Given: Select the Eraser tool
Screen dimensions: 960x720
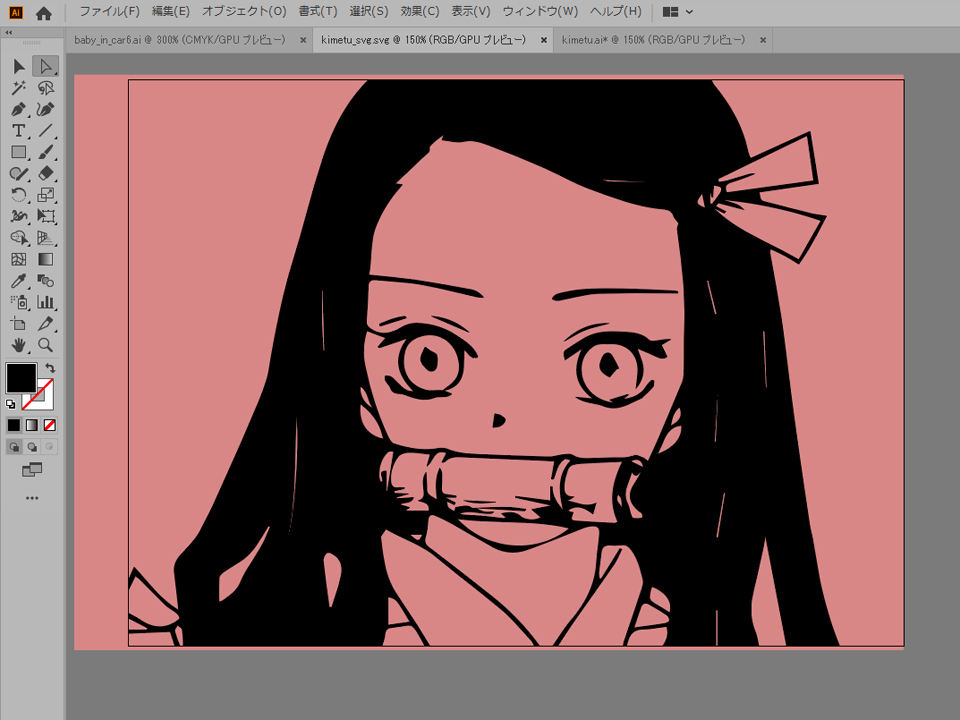Looking at the screenshot, I should point(45,174).
